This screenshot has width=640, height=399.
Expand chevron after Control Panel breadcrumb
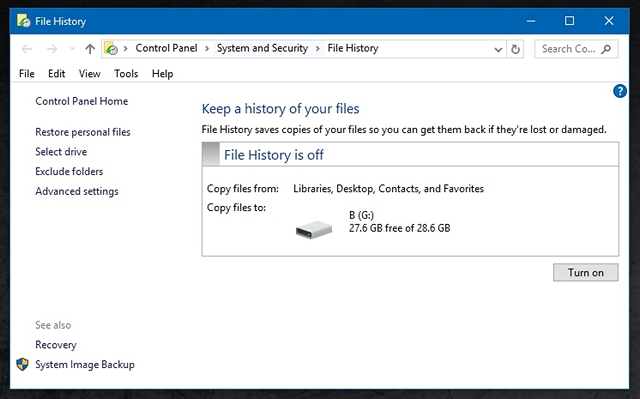207,49
